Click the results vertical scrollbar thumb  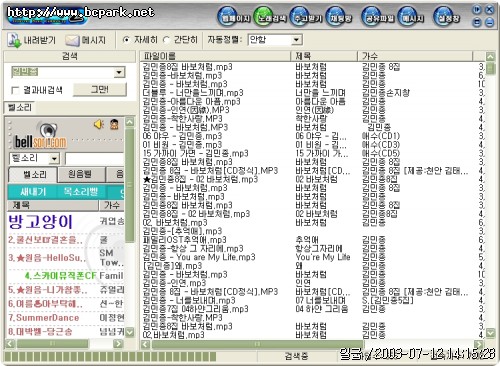490,68
